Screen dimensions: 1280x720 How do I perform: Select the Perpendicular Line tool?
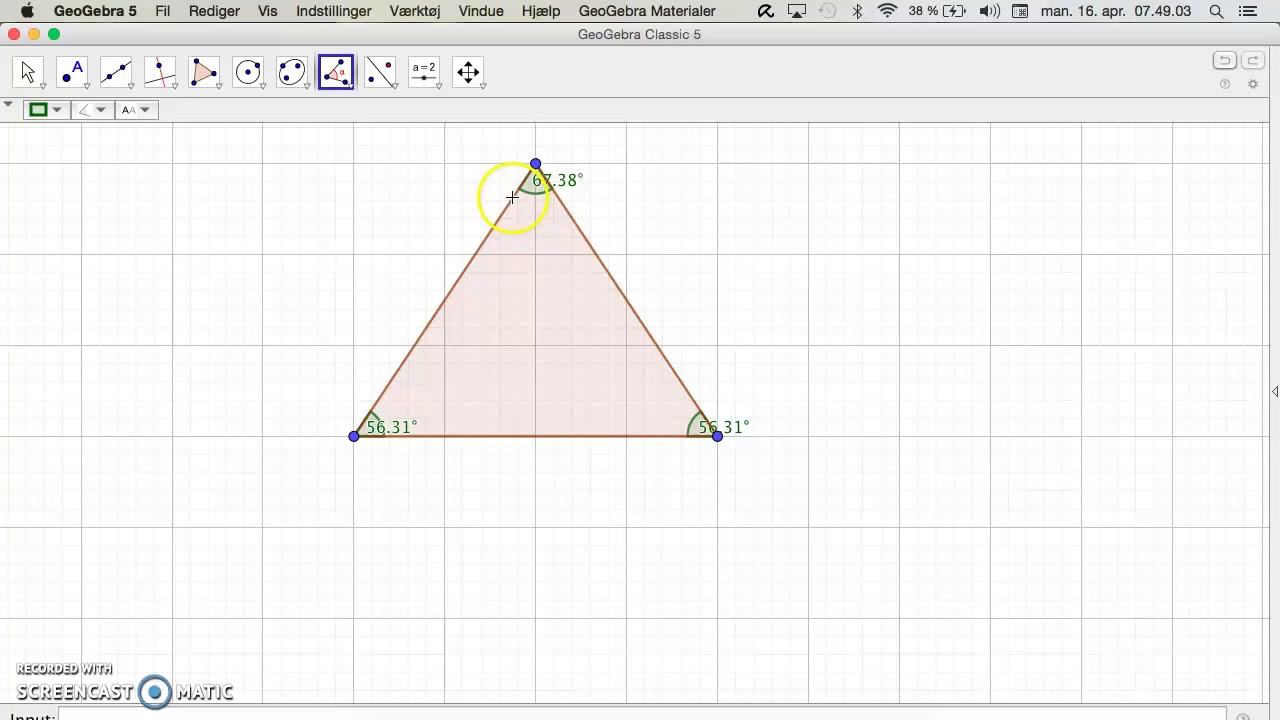click(160, 72)
